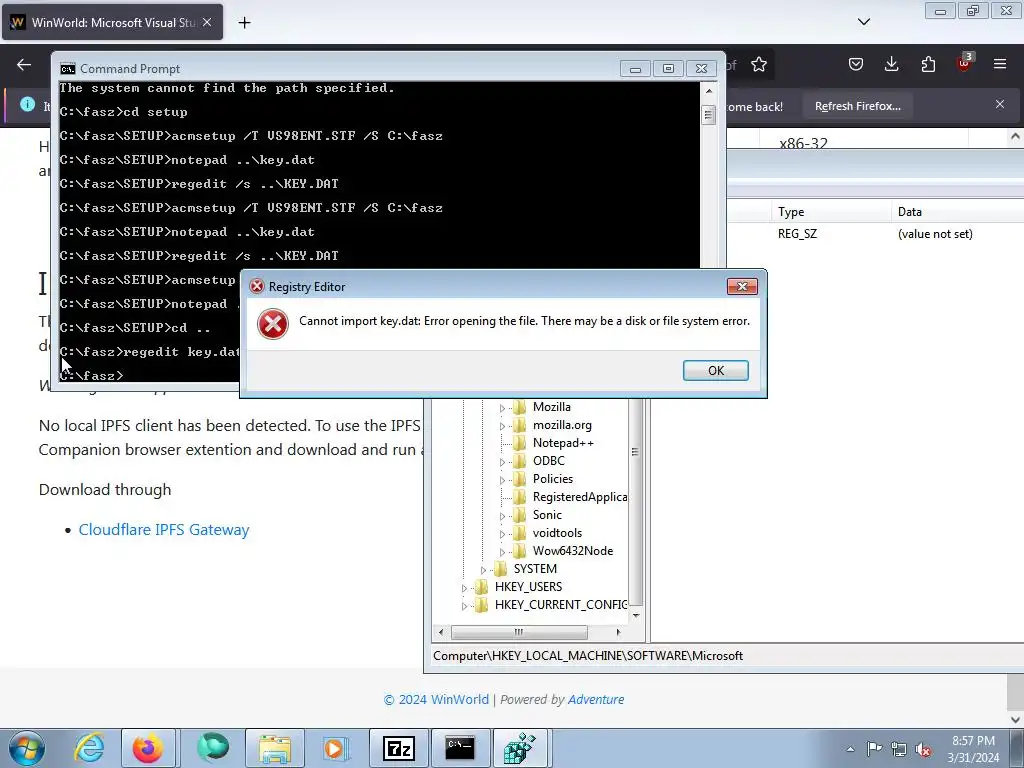Screen dimensions: 1024x768
Task: Launch Internet Explorer from taskbar
Action: click(90, 748)
